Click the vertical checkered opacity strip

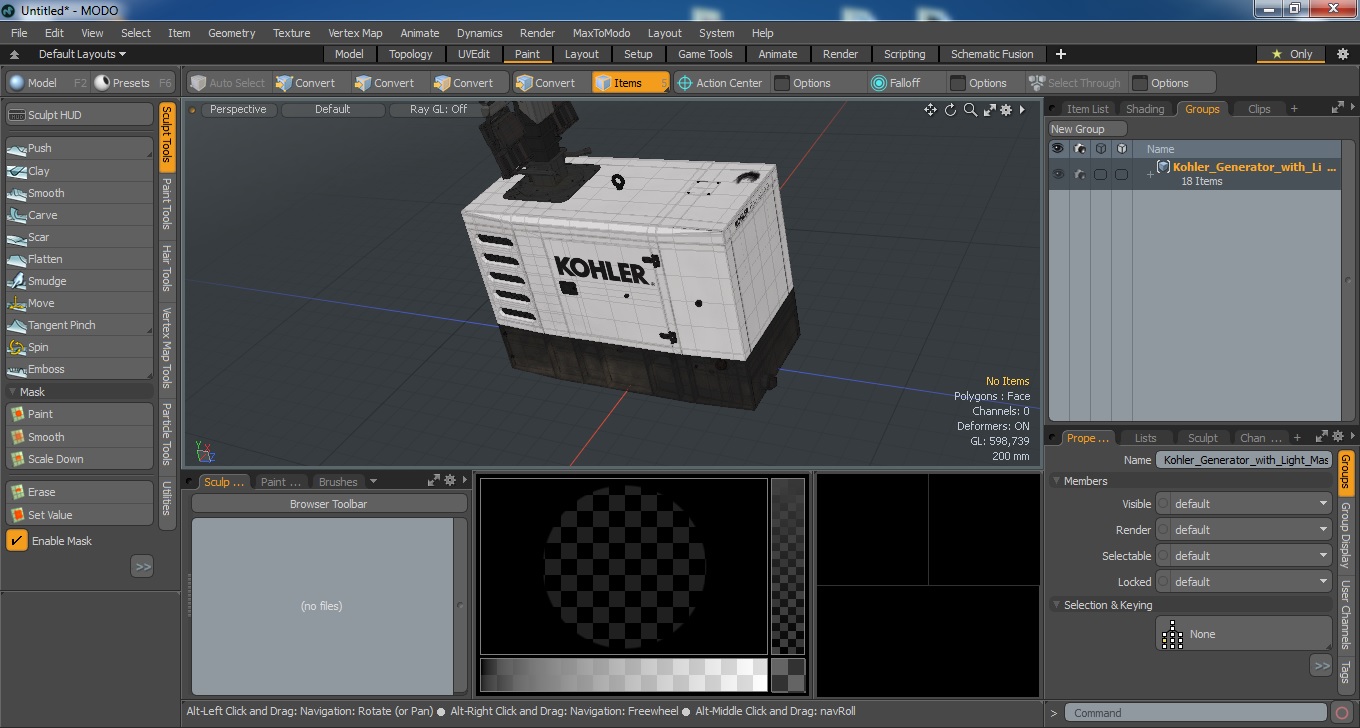pos(788,566)
